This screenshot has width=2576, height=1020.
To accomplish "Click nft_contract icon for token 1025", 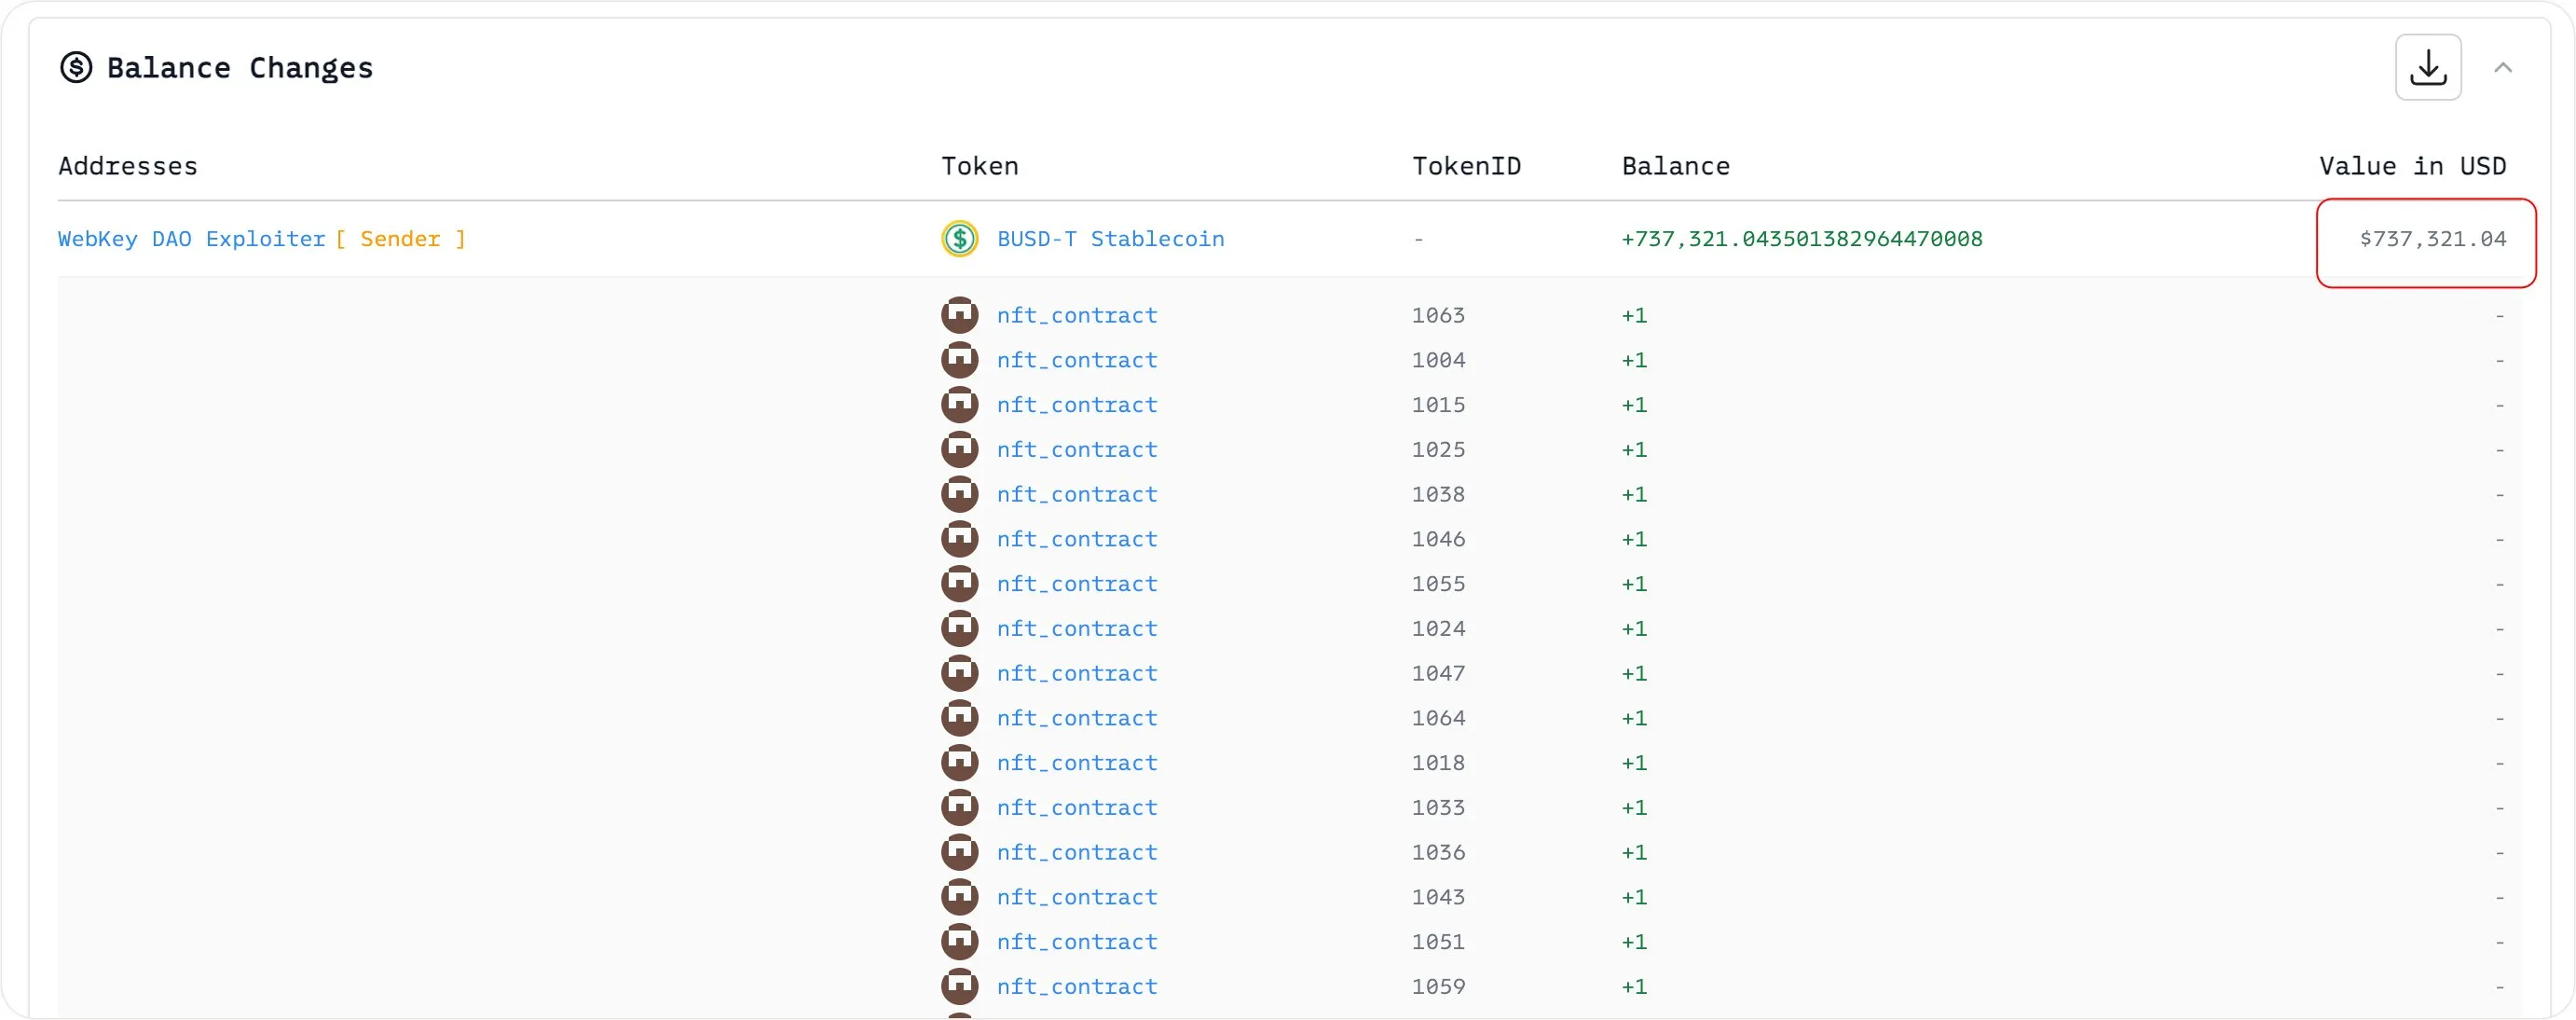I will (x=959, y=449).
